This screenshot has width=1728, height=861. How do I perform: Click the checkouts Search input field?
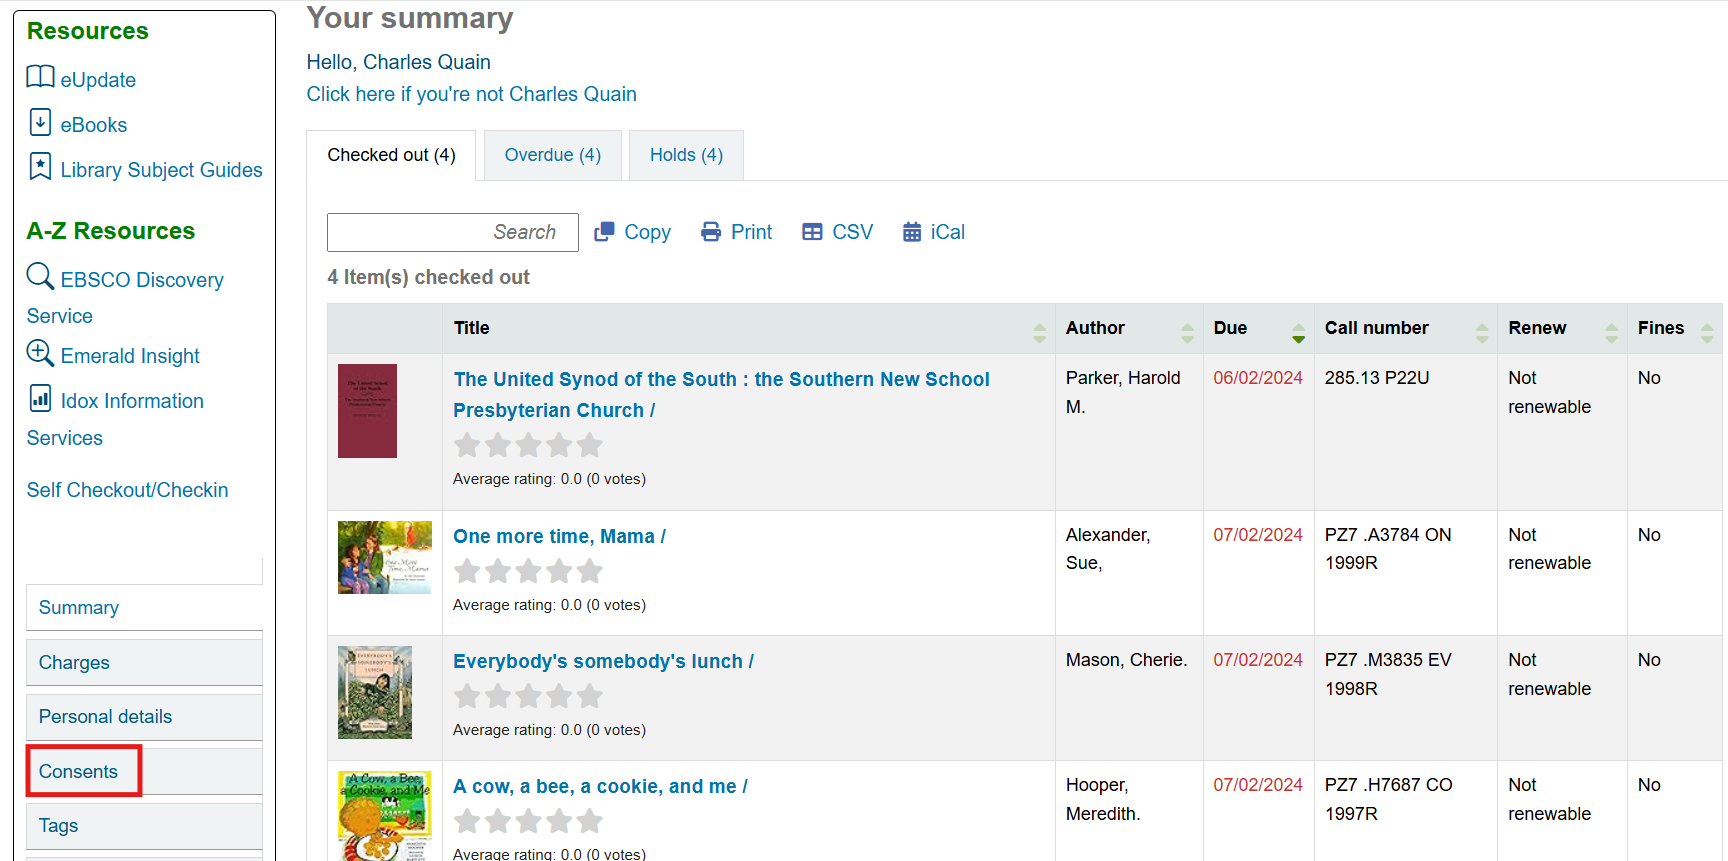[452, 232]
